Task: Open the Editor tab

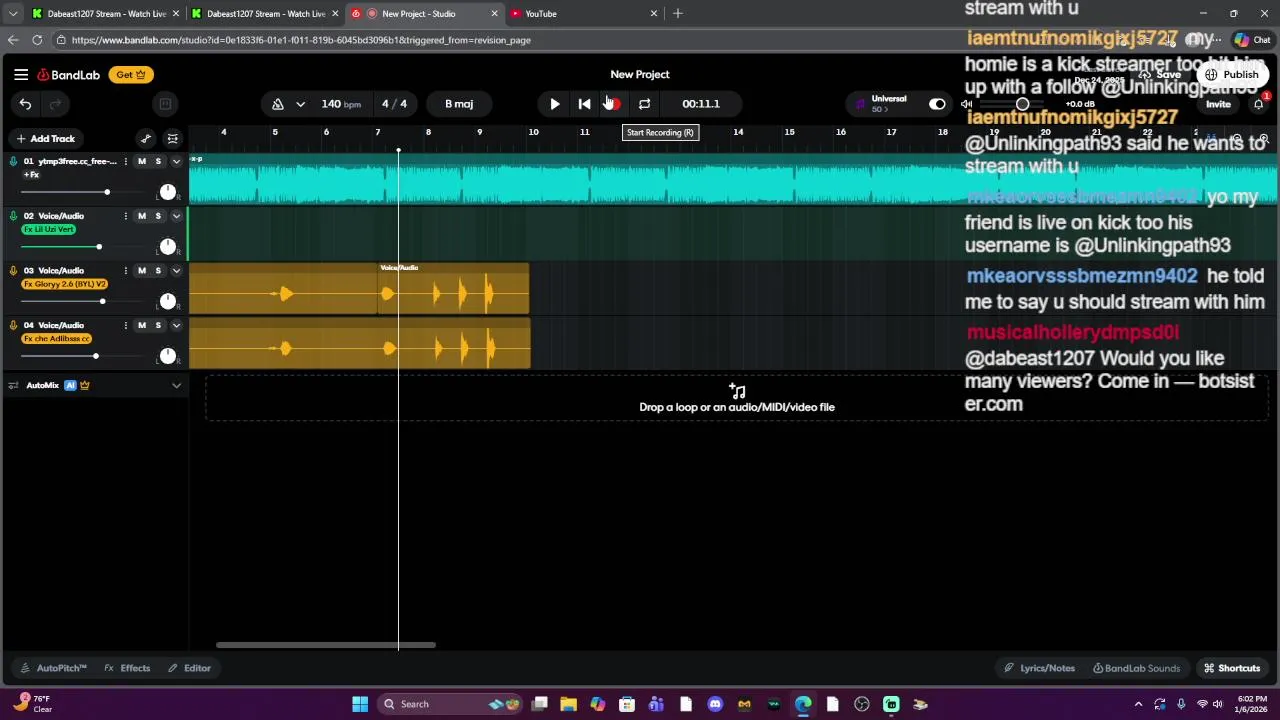Action: coord(189,668)
